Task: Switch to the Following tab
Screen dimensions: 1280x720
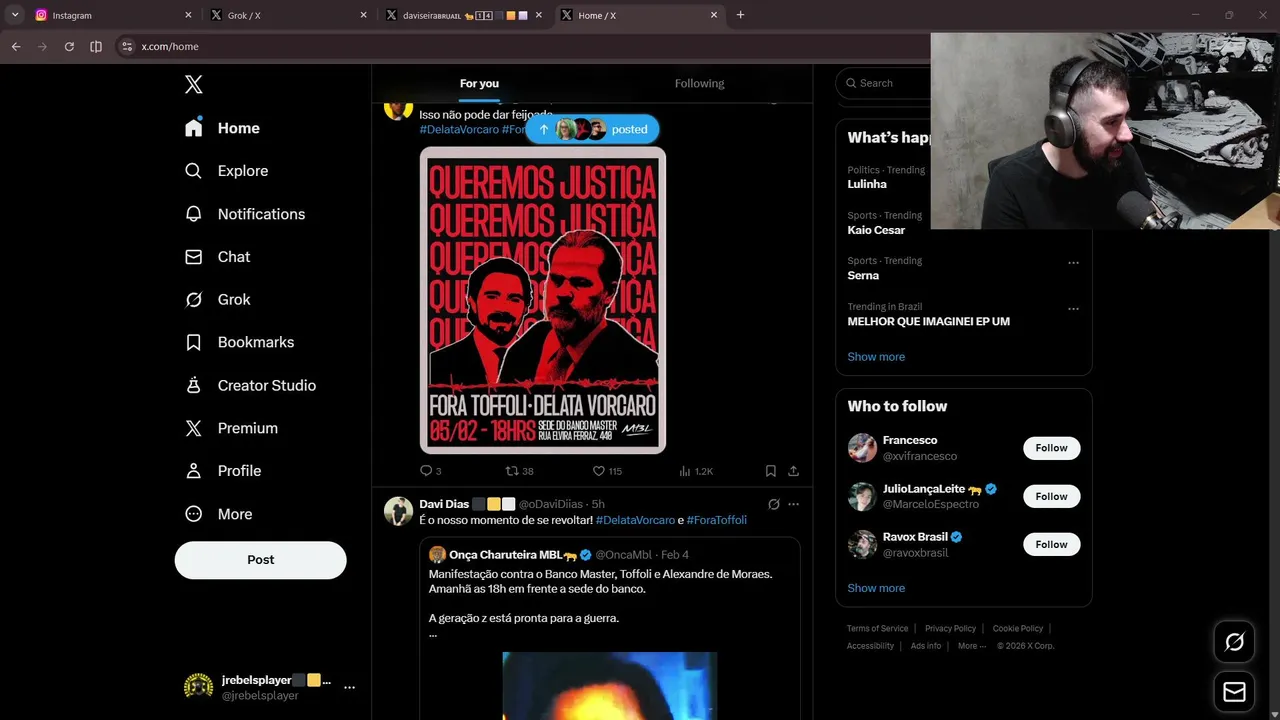Action: [x=699, y=84]
